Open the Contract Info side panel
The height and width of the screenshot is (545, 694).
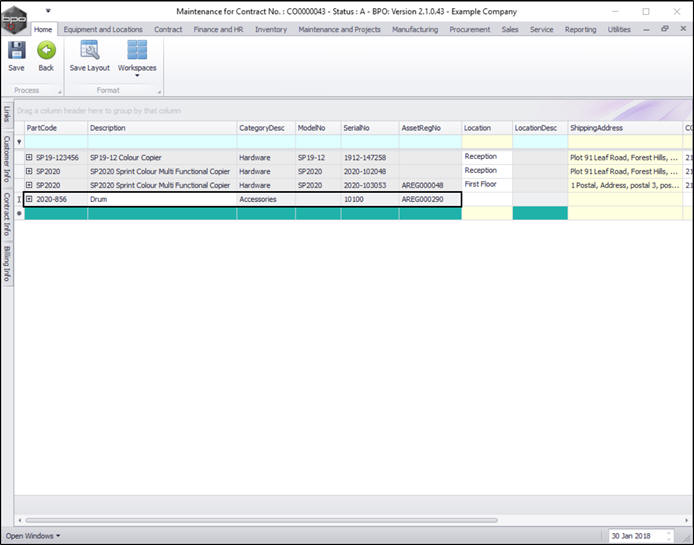point(7,214)
